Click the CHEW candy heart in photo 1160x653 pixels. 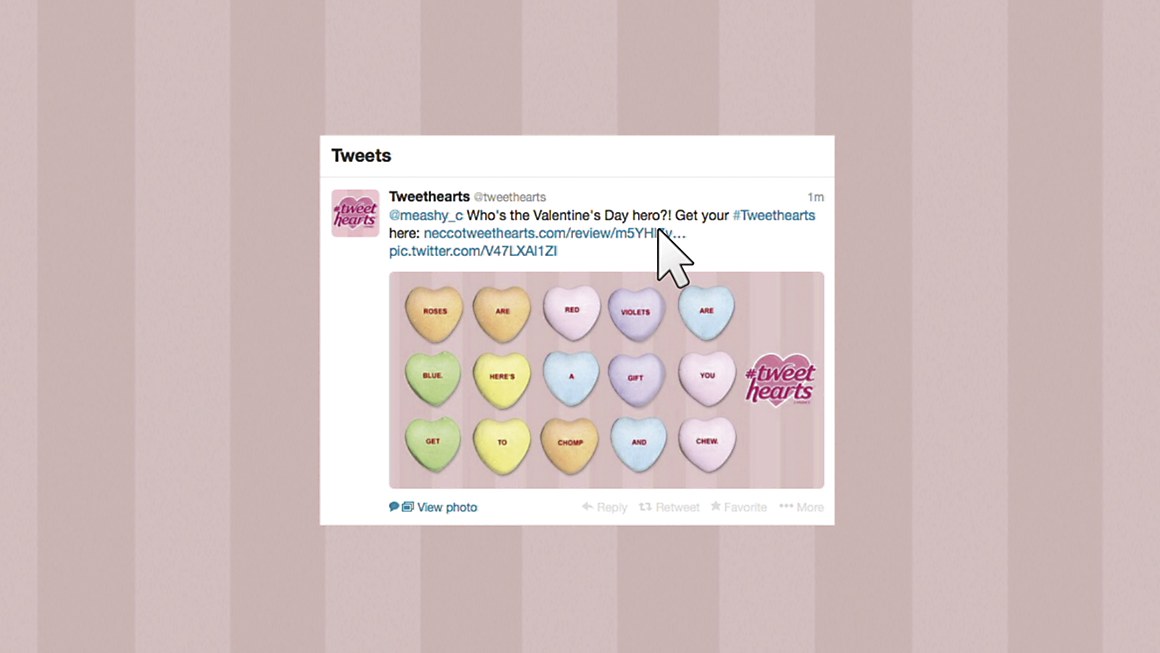click(x=707, y=444)
